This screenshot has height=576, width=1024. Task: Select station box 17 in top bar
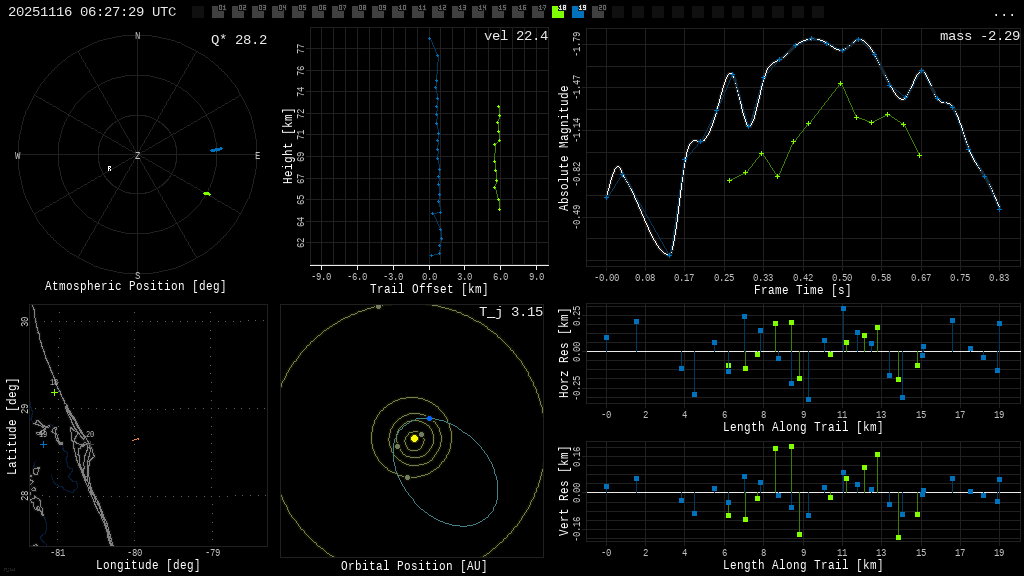pos(538,12)
